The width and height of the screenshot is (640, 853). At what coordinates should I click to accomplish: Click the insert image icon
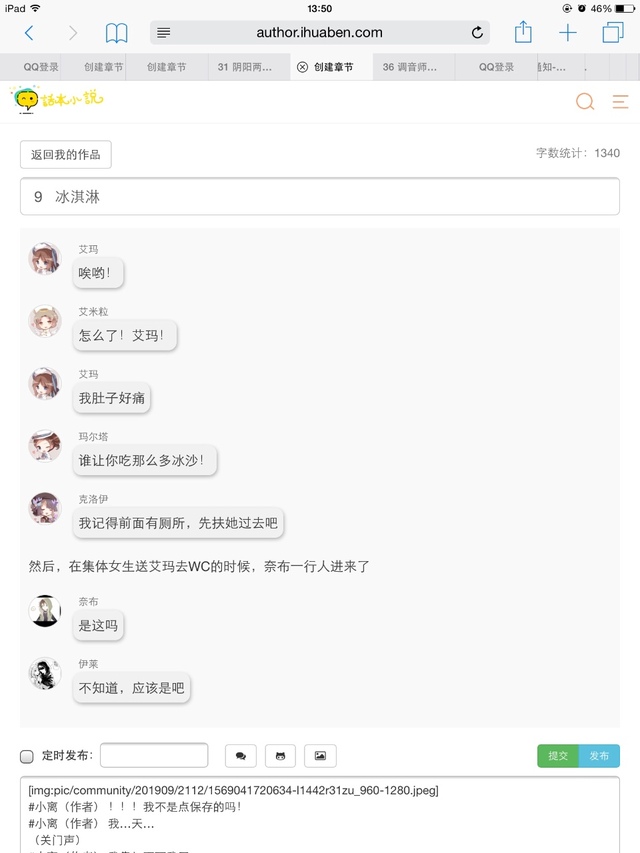(320, 756)
